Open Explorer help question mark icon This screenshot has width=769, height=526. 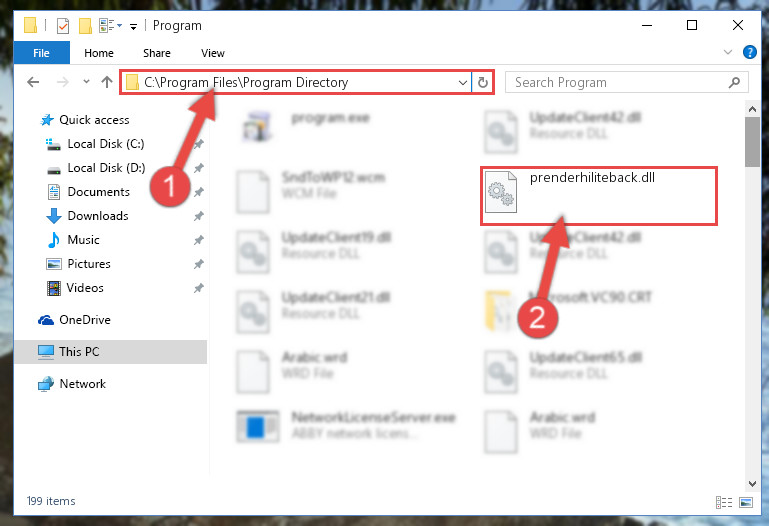749,52
